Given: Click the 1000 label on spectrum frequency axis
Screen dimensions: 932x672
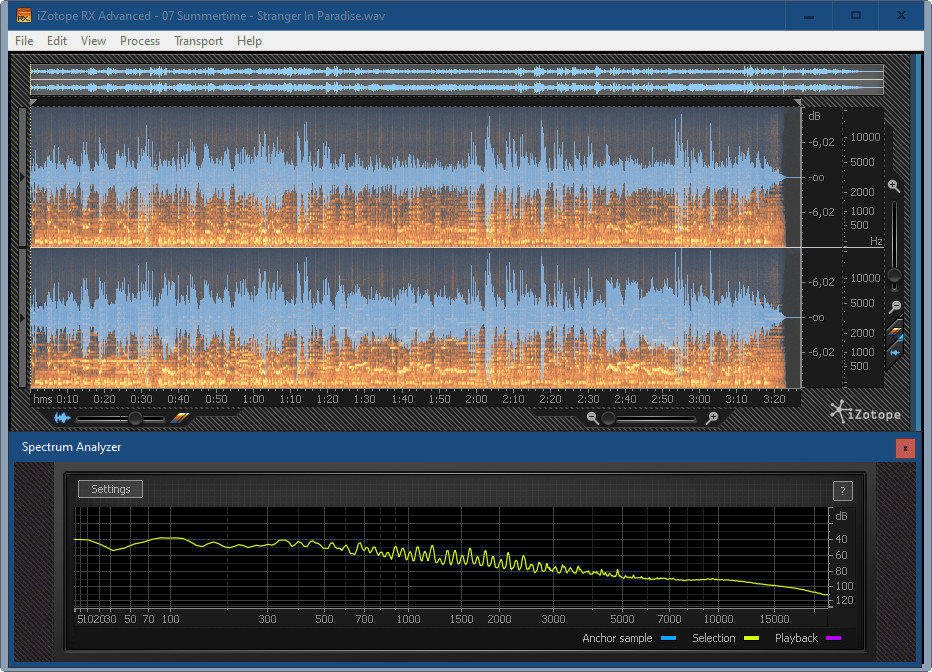Looking at the screenshot, I should coord(408,619).
